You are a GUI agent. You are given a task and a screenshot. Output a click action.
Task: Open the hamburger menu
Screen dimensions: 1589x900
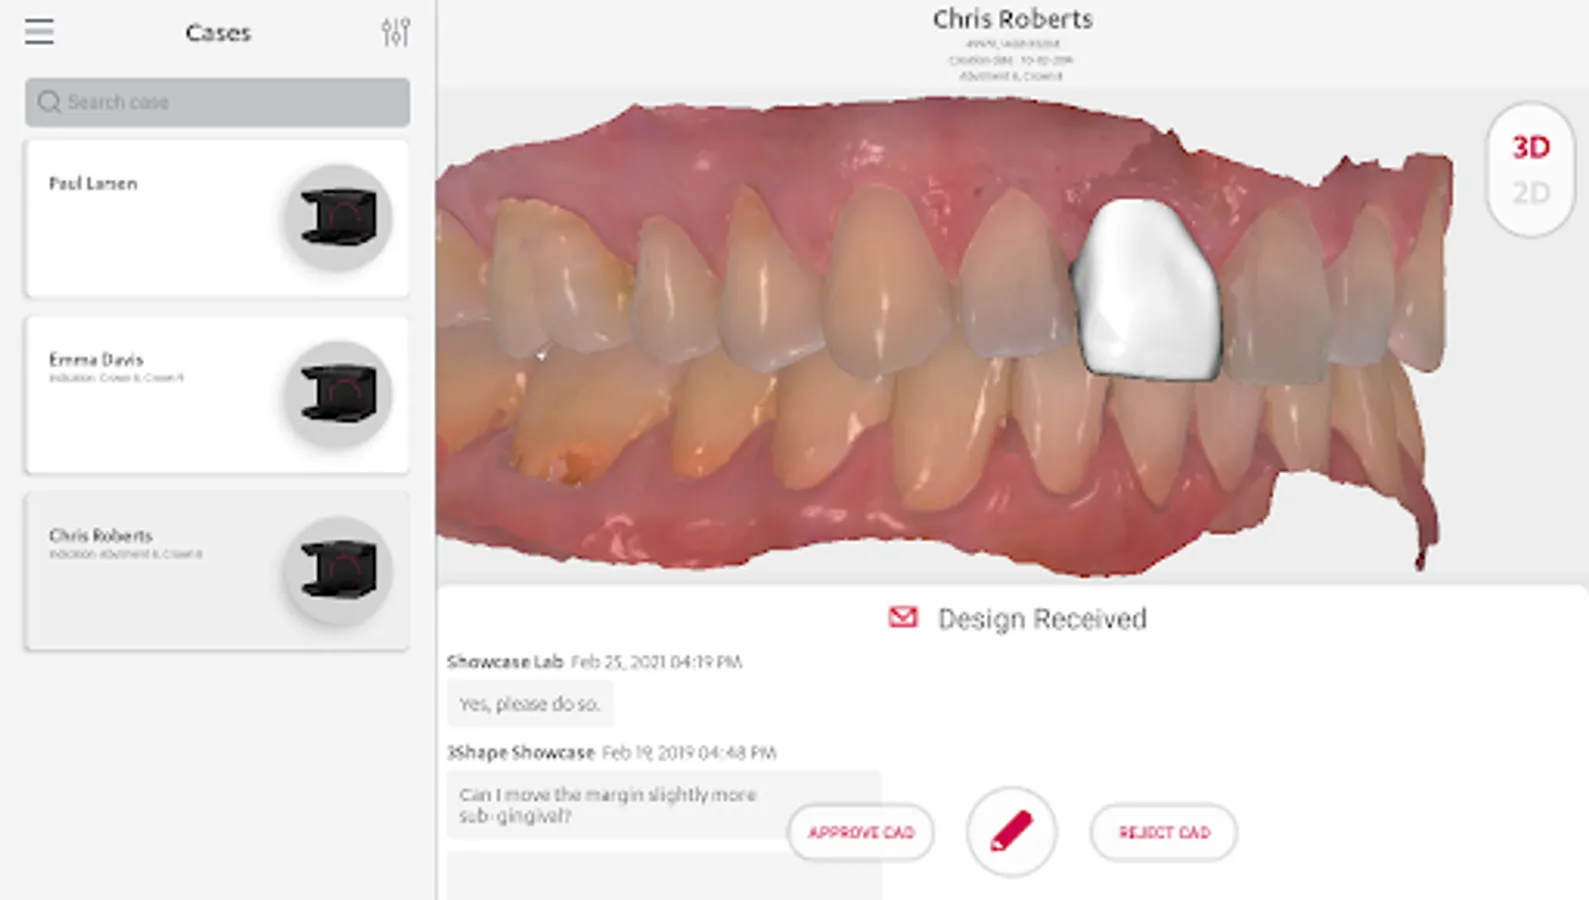39,32
